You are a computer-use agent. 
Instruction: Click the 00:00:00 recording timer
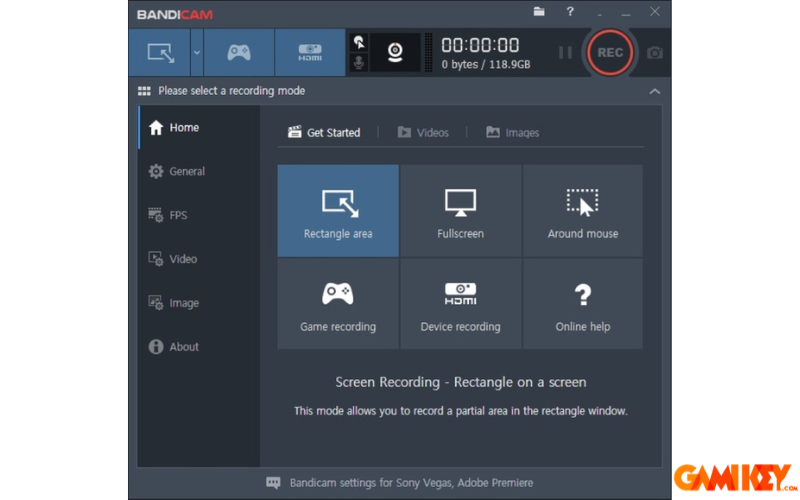480,45
